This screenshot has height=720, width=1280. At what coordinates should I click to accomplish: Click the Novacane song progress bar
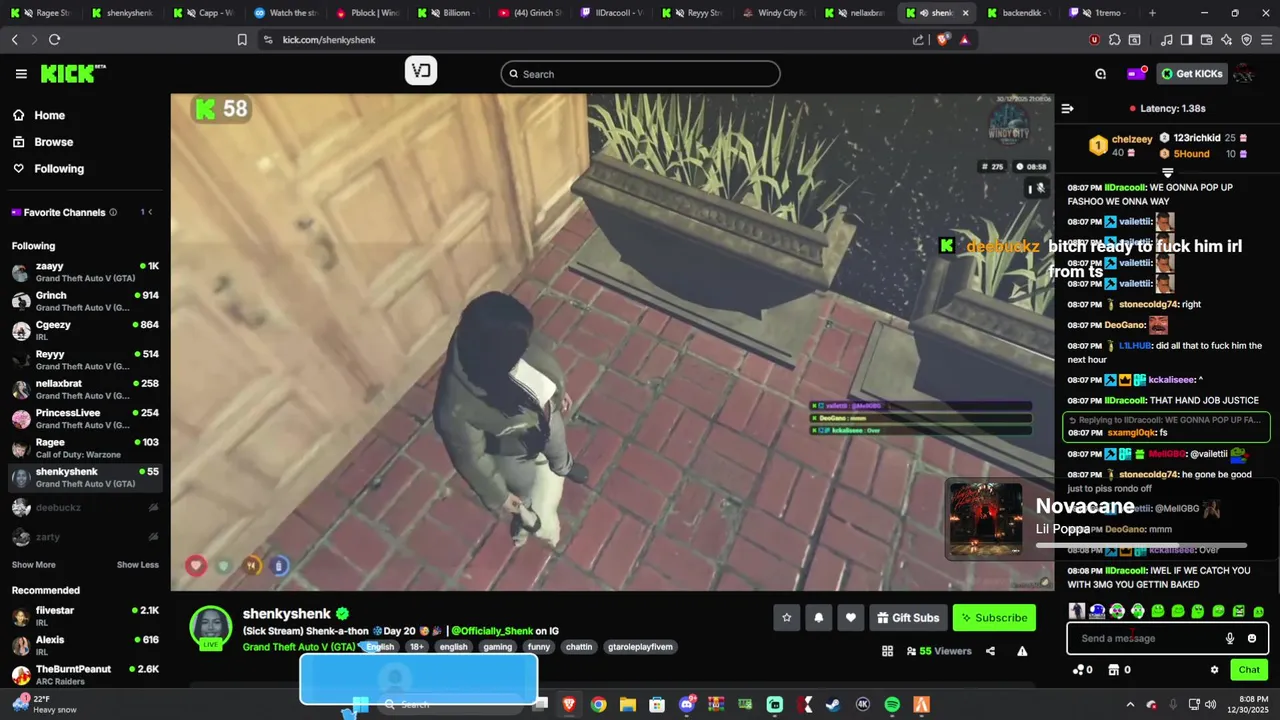tap(1141, 545)
